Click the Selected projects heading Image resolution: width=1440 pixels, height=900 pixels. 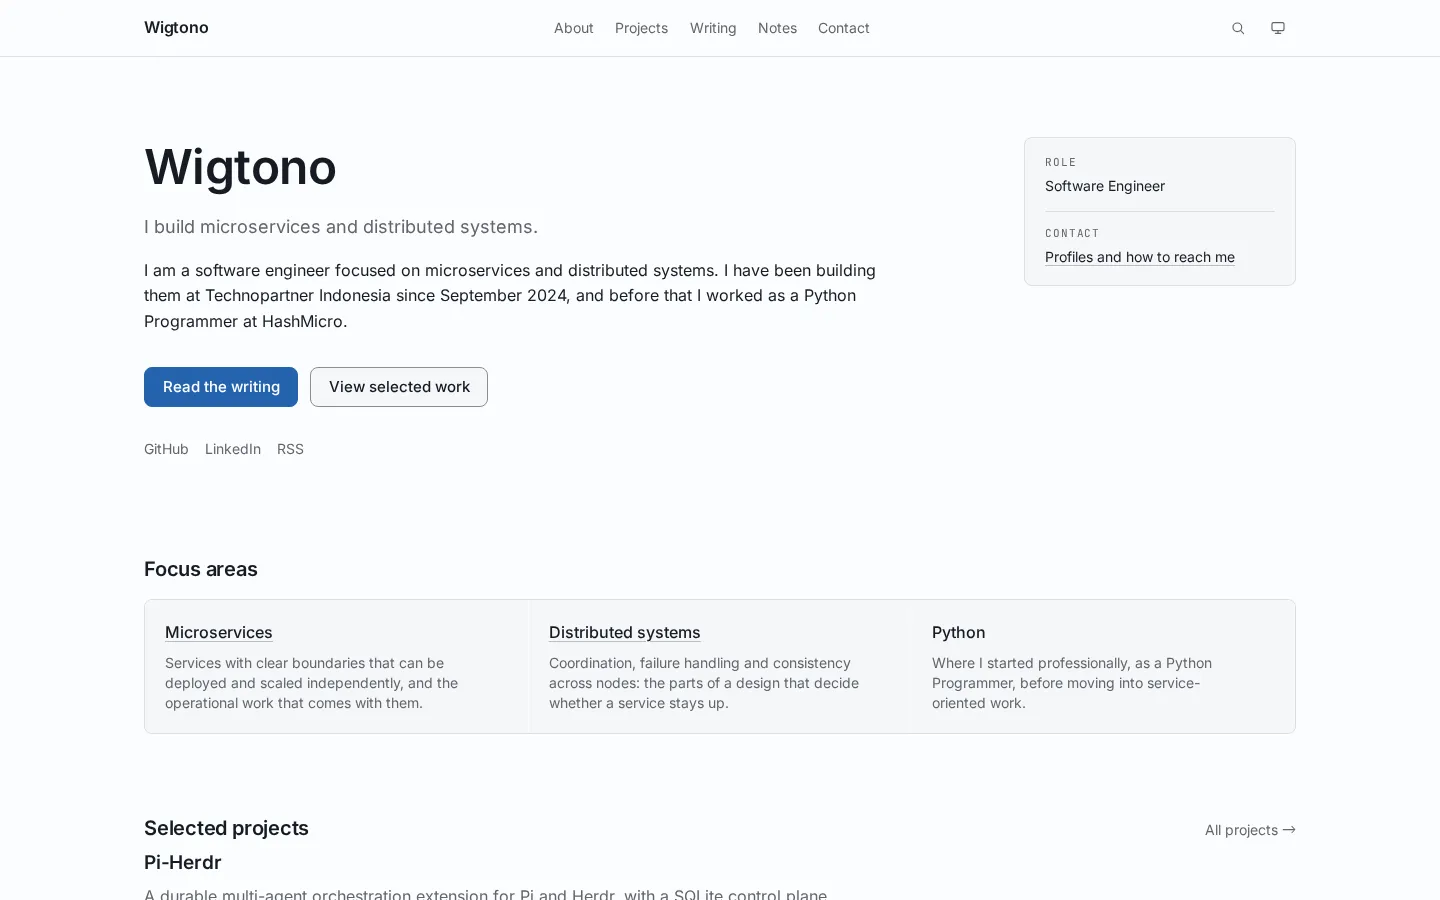coord(226,828)
